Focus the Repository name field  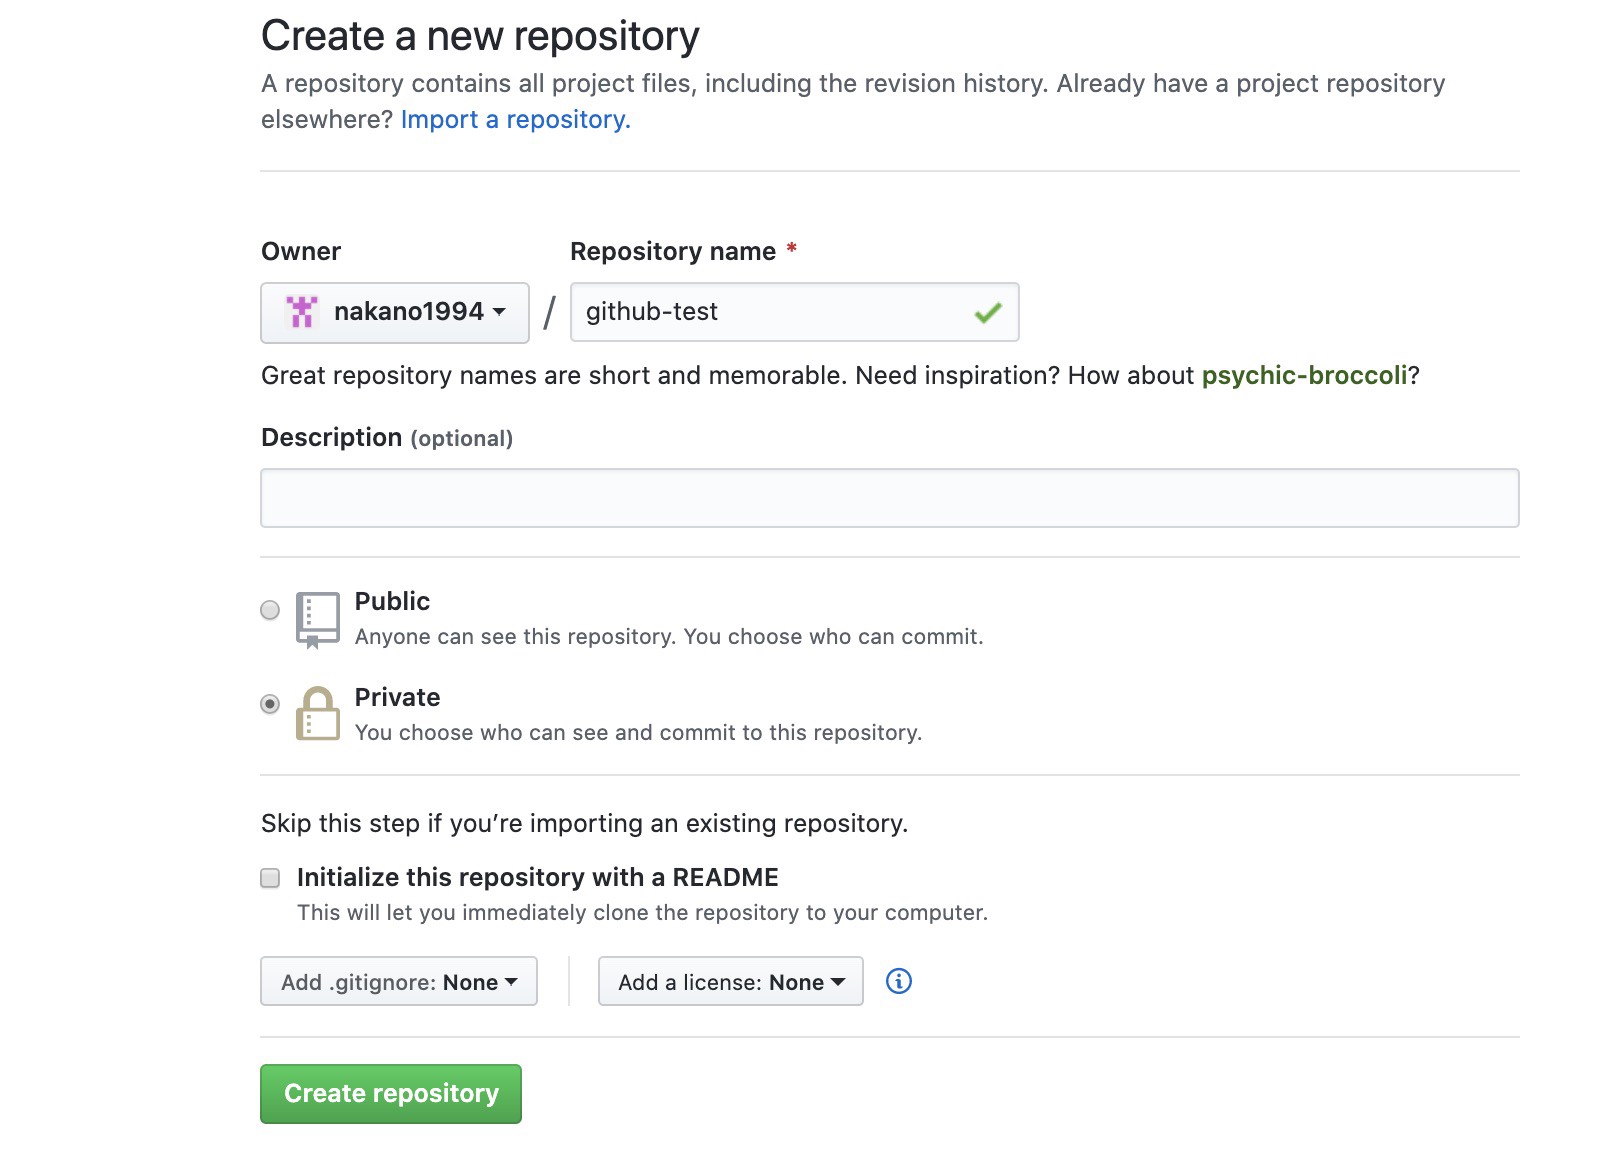794,312
